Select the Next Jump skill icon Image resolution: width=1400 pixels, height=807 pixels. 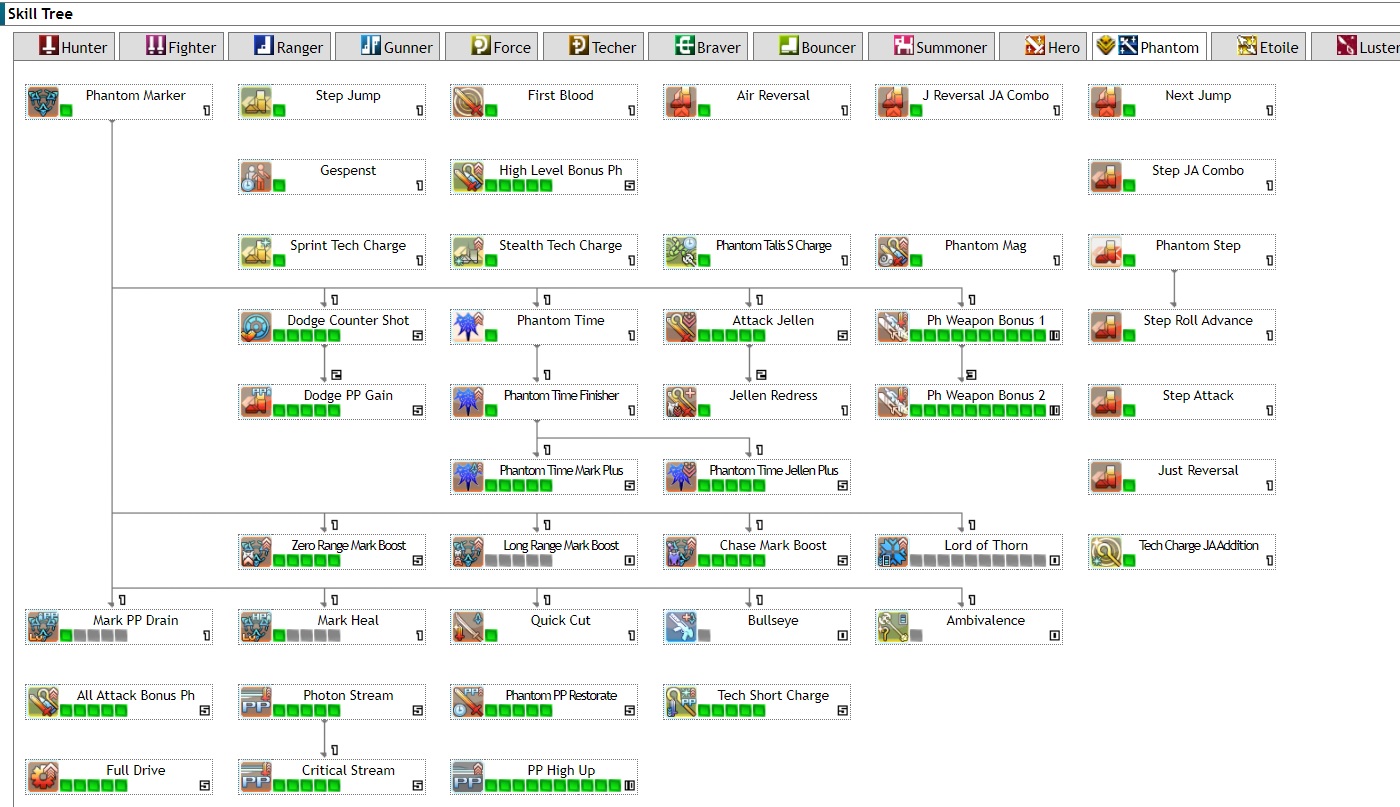1106,102
